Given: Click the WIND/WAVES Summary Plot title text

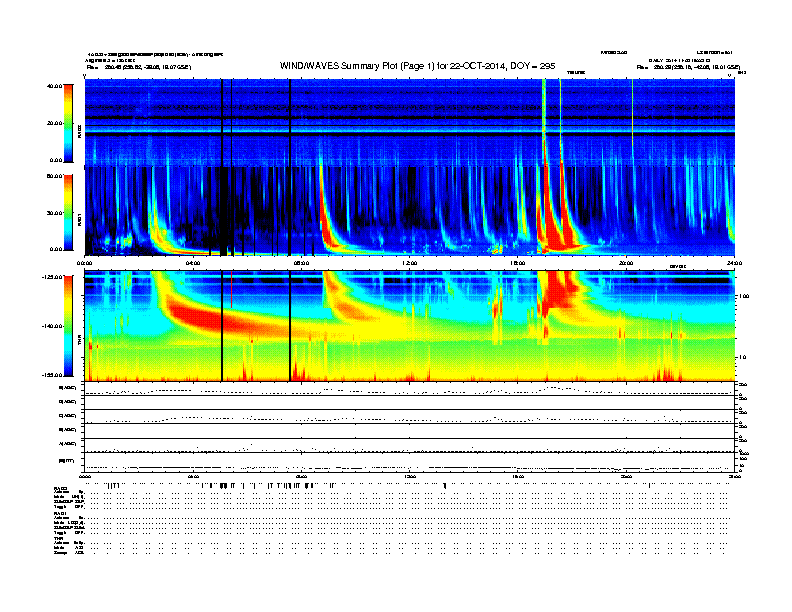Looking at the screenshot, I should pos(417,66).
